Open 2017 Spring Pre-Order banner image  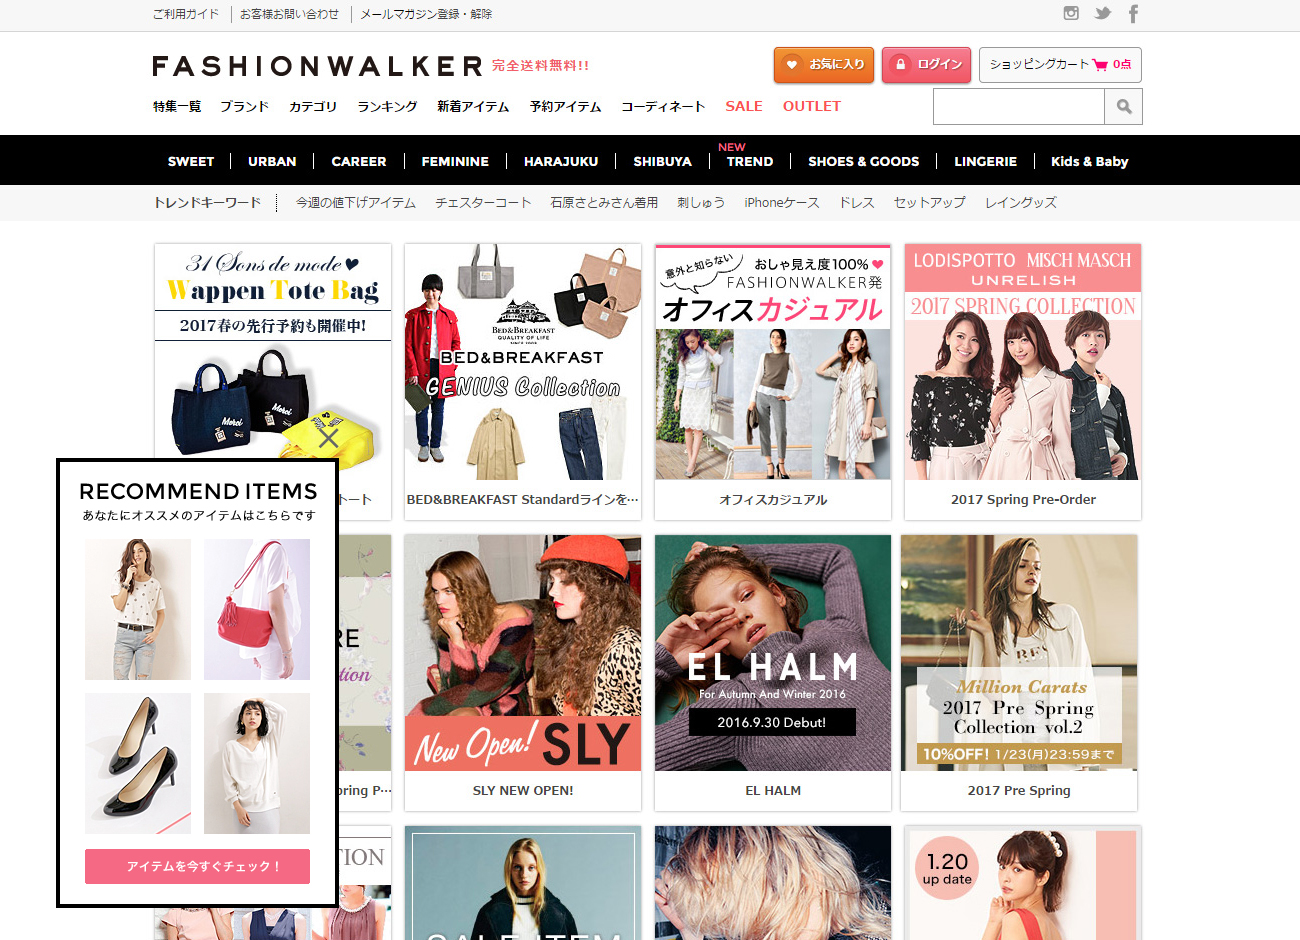point(1023,362)
